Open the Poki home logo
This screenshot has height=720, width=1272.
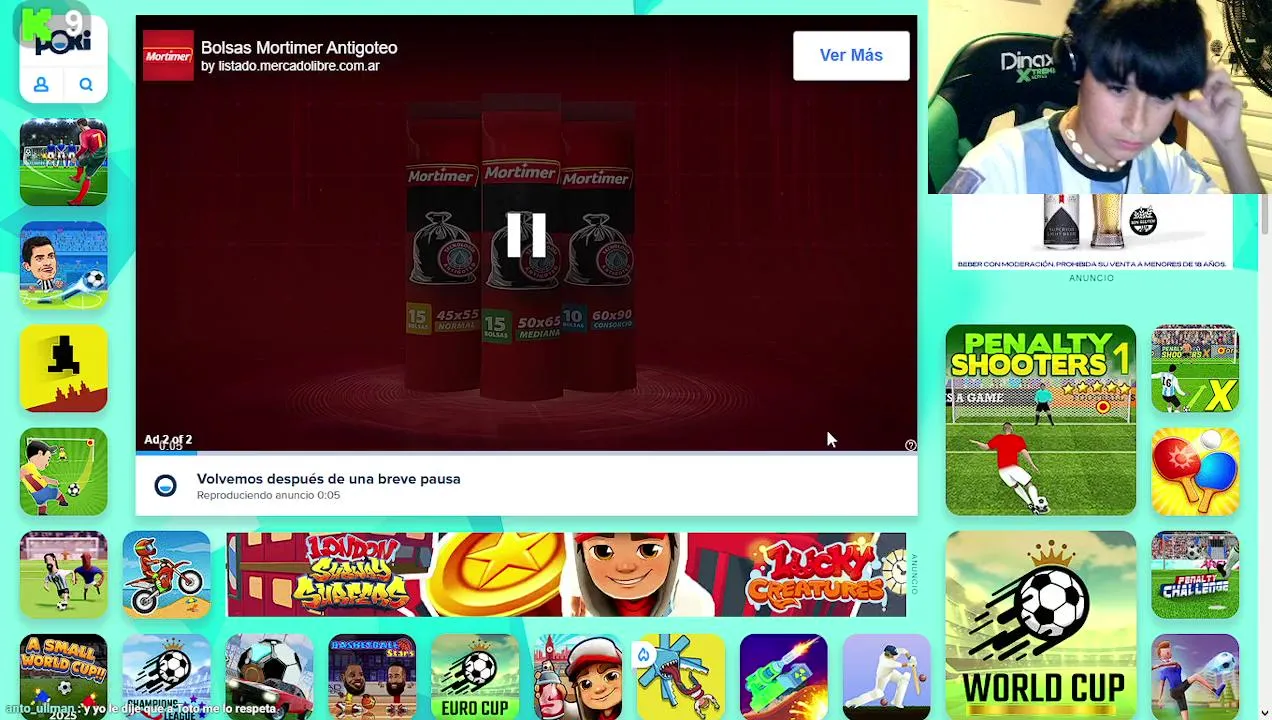point(63,40)
